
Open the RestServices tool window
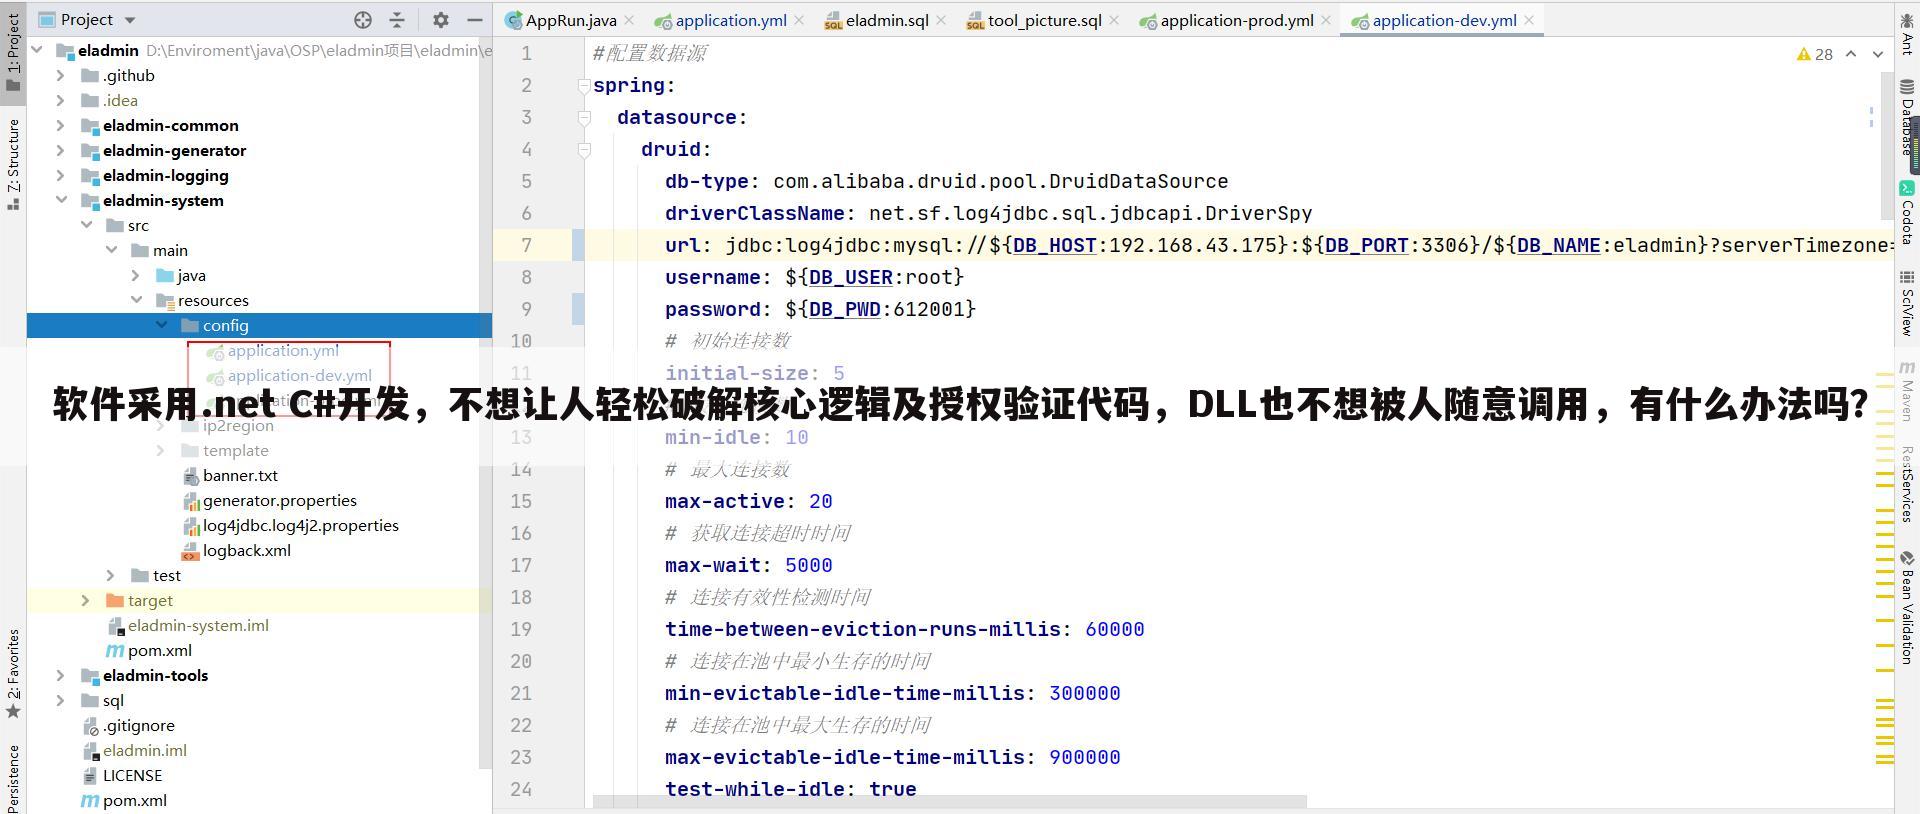(x=1907, y=484)
